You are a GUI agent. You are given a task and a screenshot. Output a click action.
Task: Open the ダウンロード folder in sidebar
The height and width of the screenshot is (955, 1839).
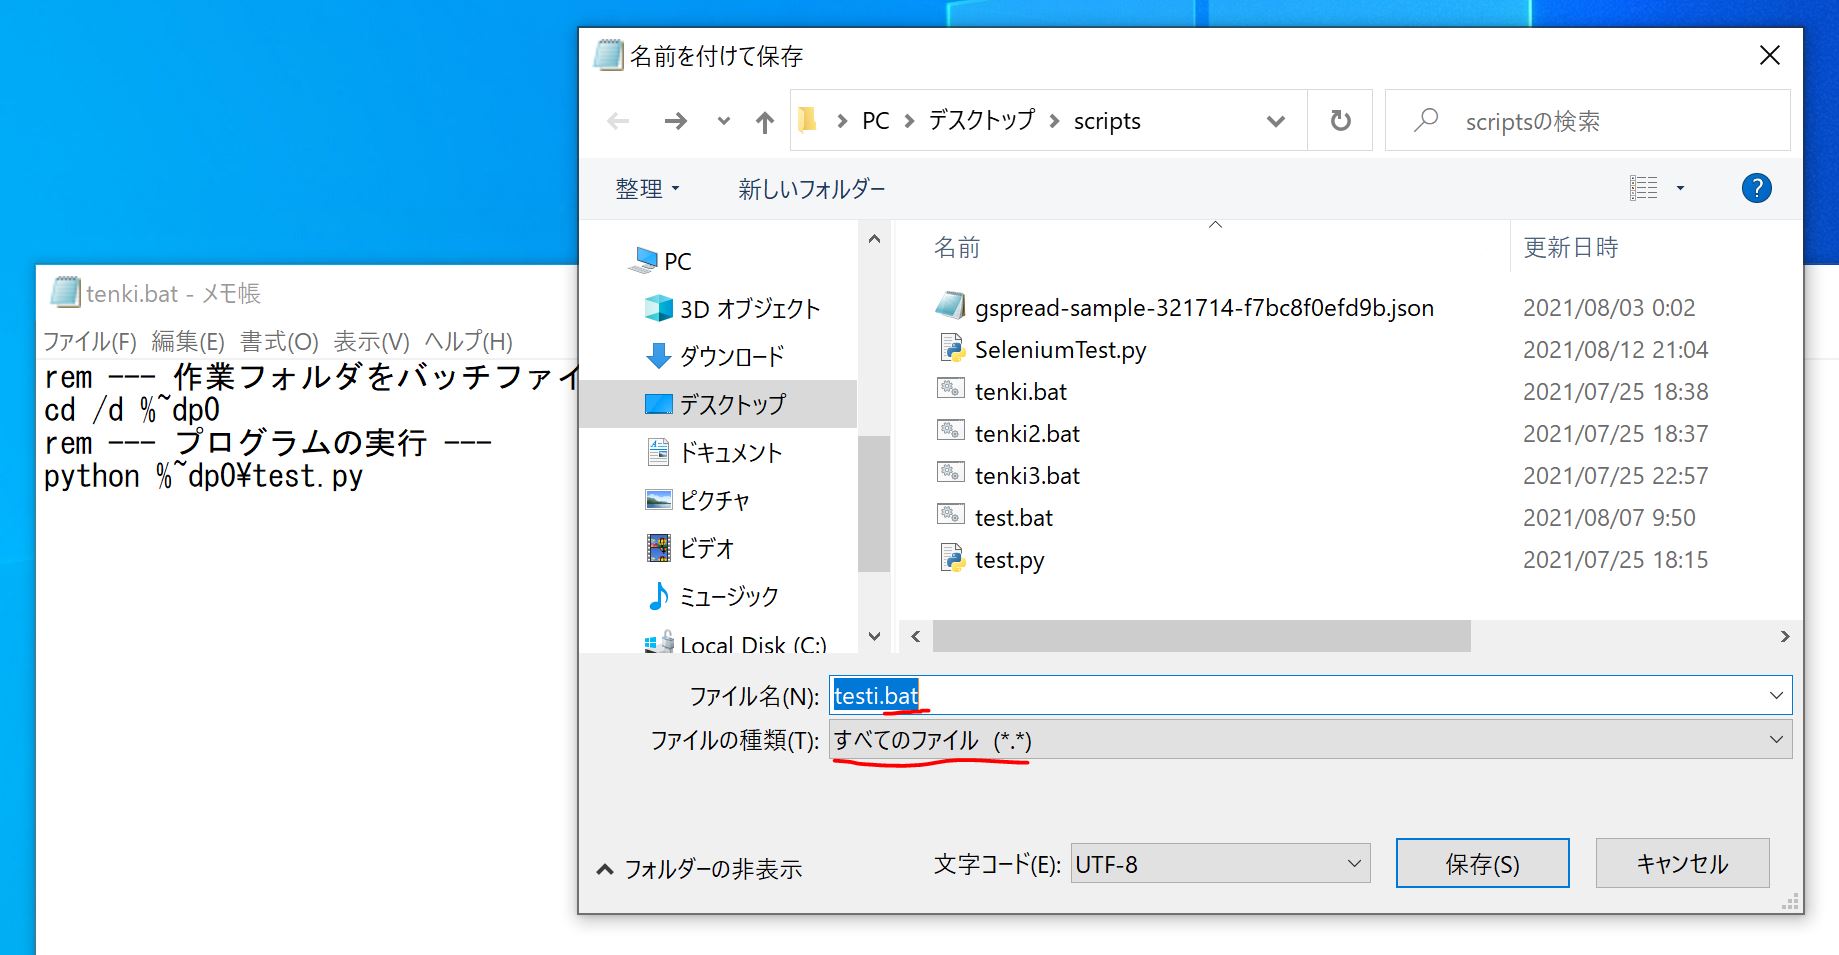click(731, 357)
